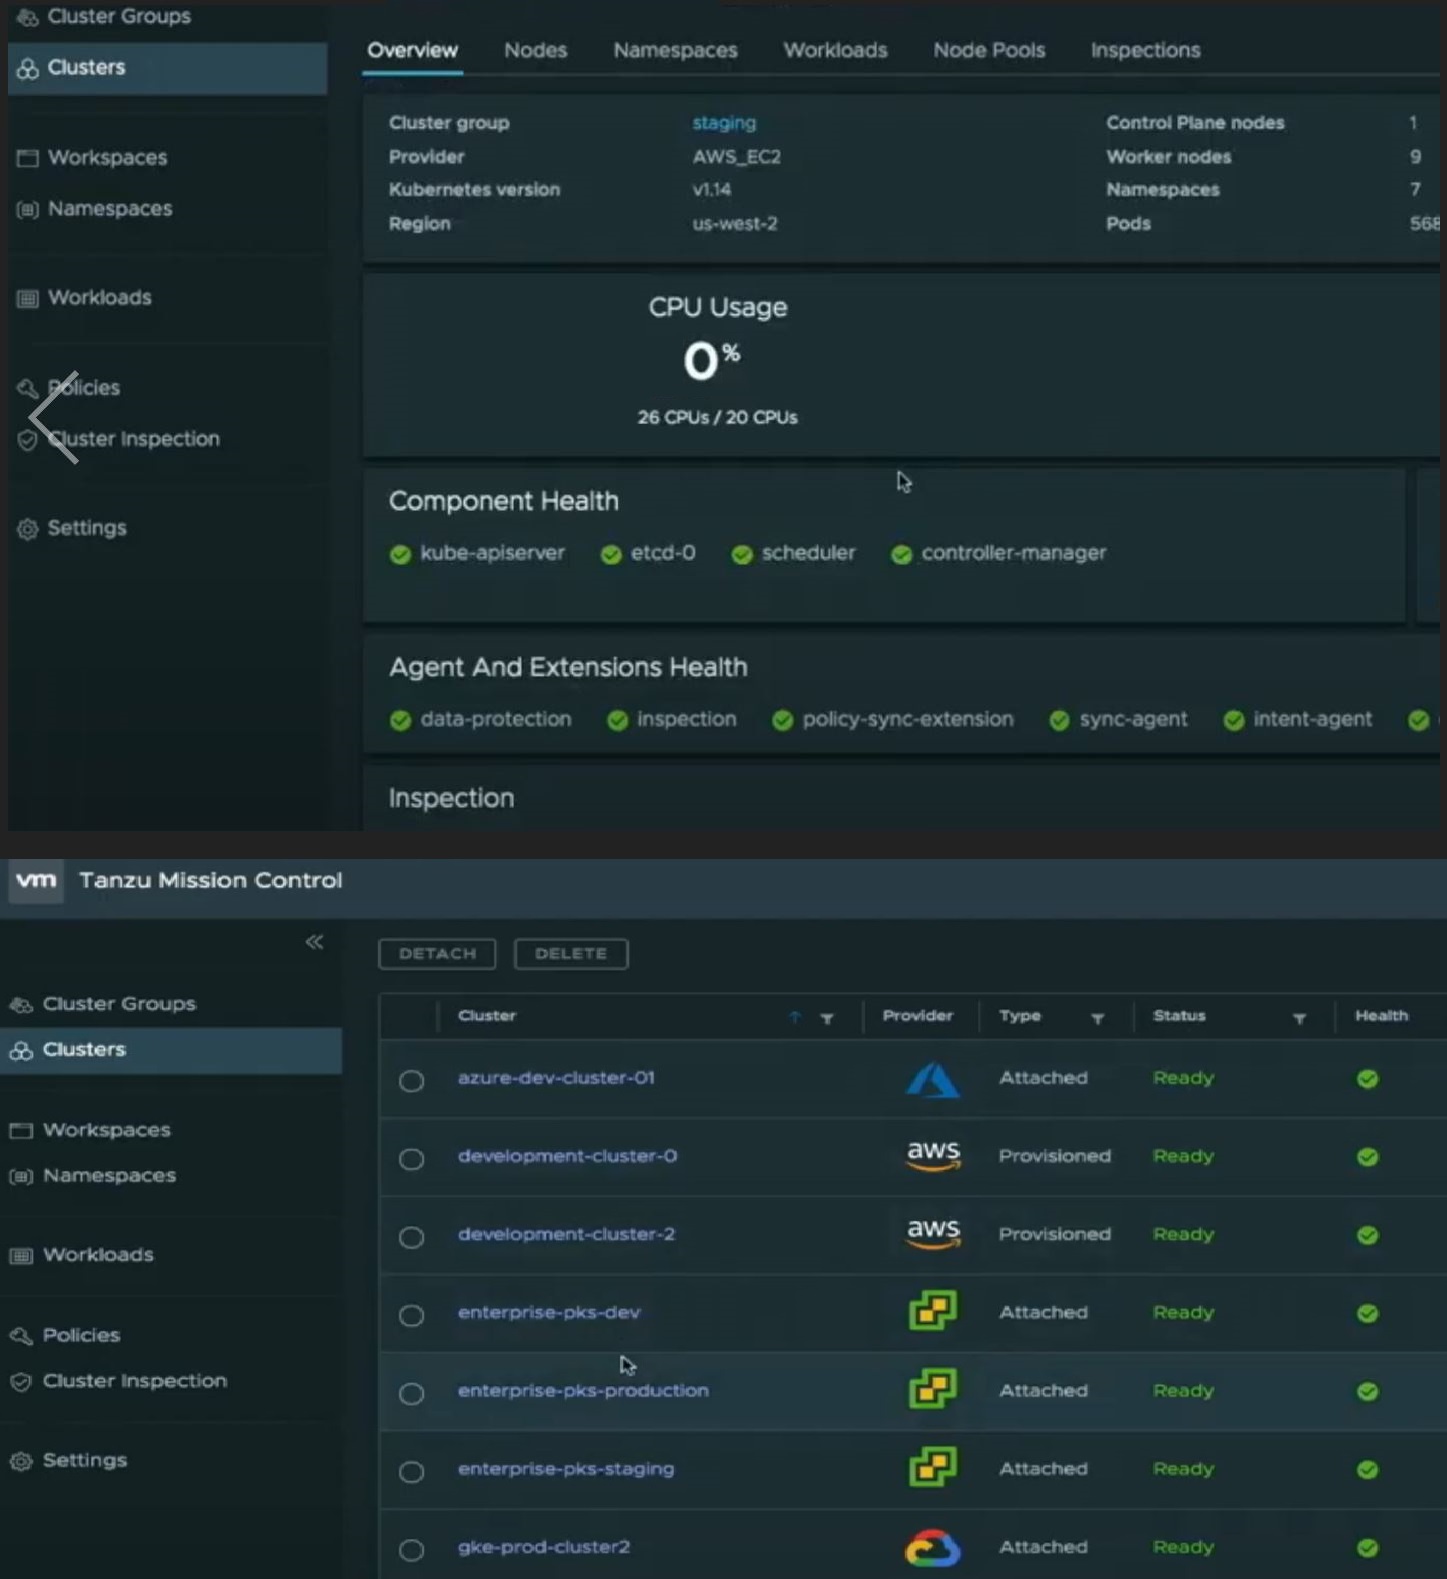Select radio button for development-cluster-2
The height and width of the screenshot is (1579, 1447).
pos(411,1237)
